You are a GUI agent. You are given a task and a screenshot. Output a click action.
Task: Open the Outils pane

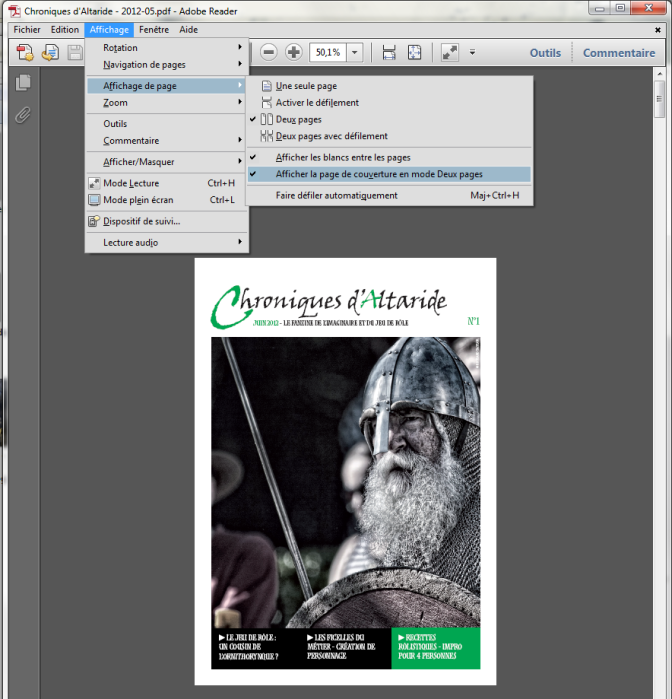coord(545,53)
